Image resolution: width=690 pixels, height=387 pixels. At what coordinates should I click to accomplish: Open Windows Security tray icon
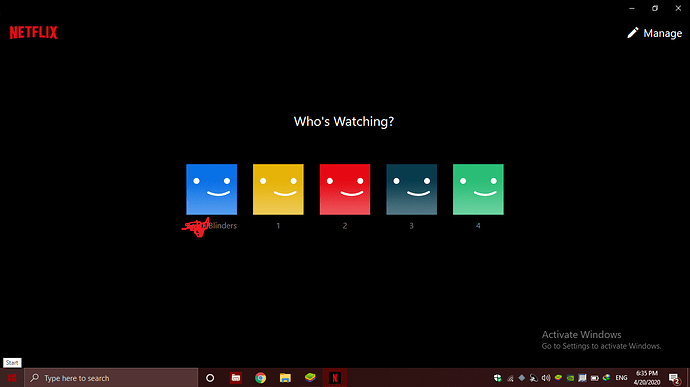(498, 378)
